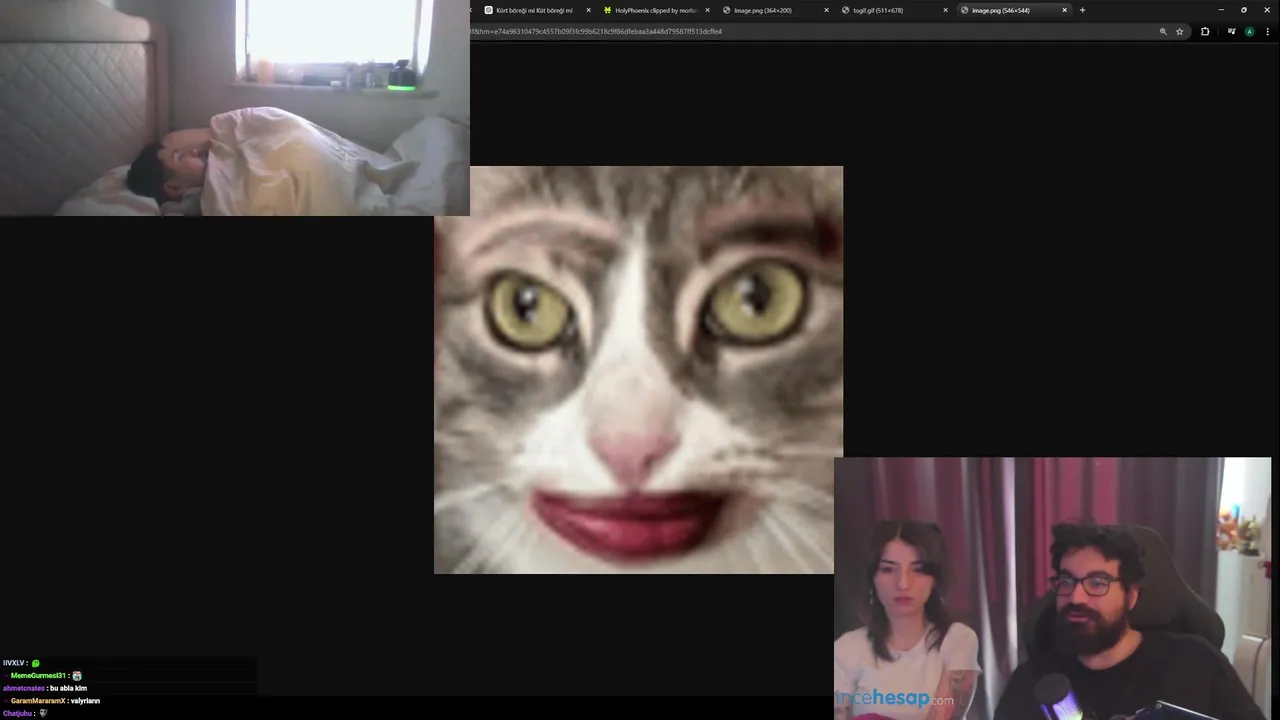Screen dimensions: 1280x720
Task: Click the emote in Chatjuhu's message
Action: pyautogui.click(x=43, y=713)
